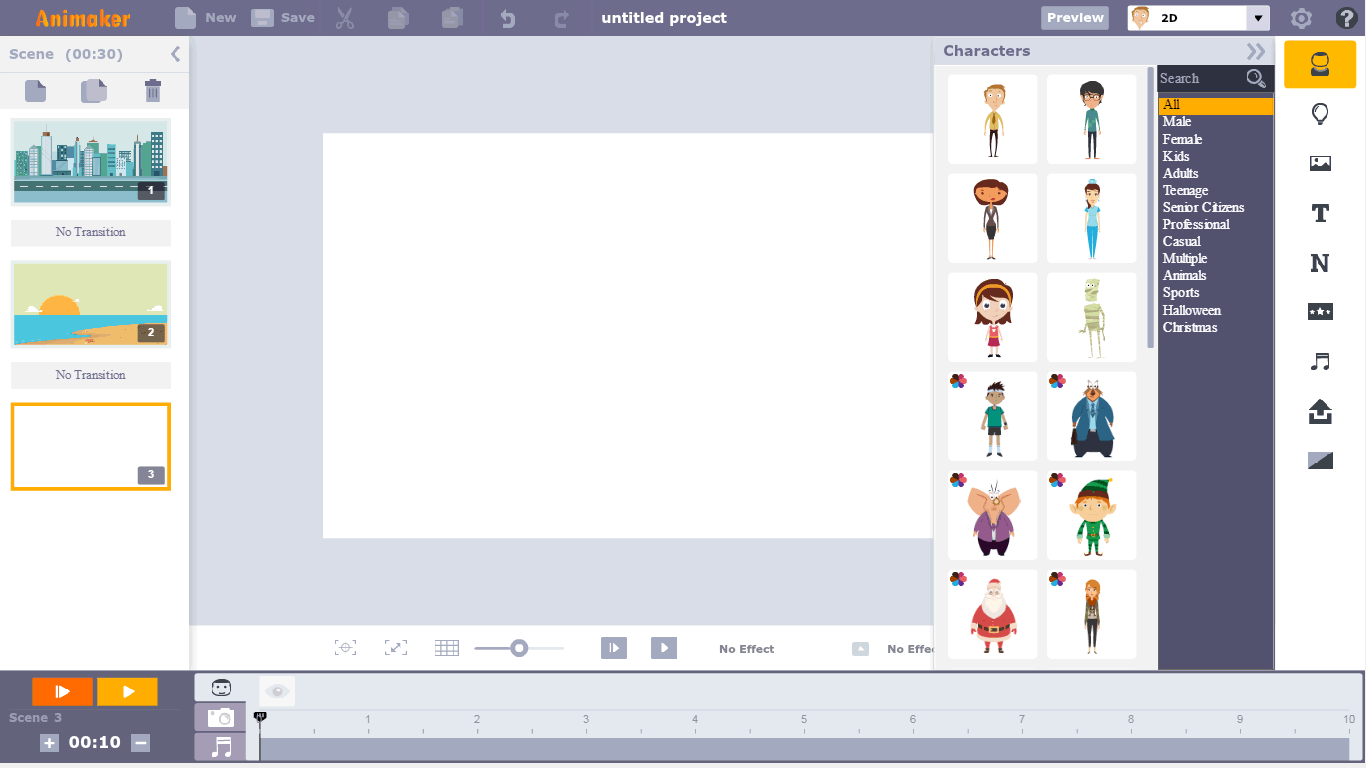
Task: Open the Music panel icon
Action: pos(1320,363)
